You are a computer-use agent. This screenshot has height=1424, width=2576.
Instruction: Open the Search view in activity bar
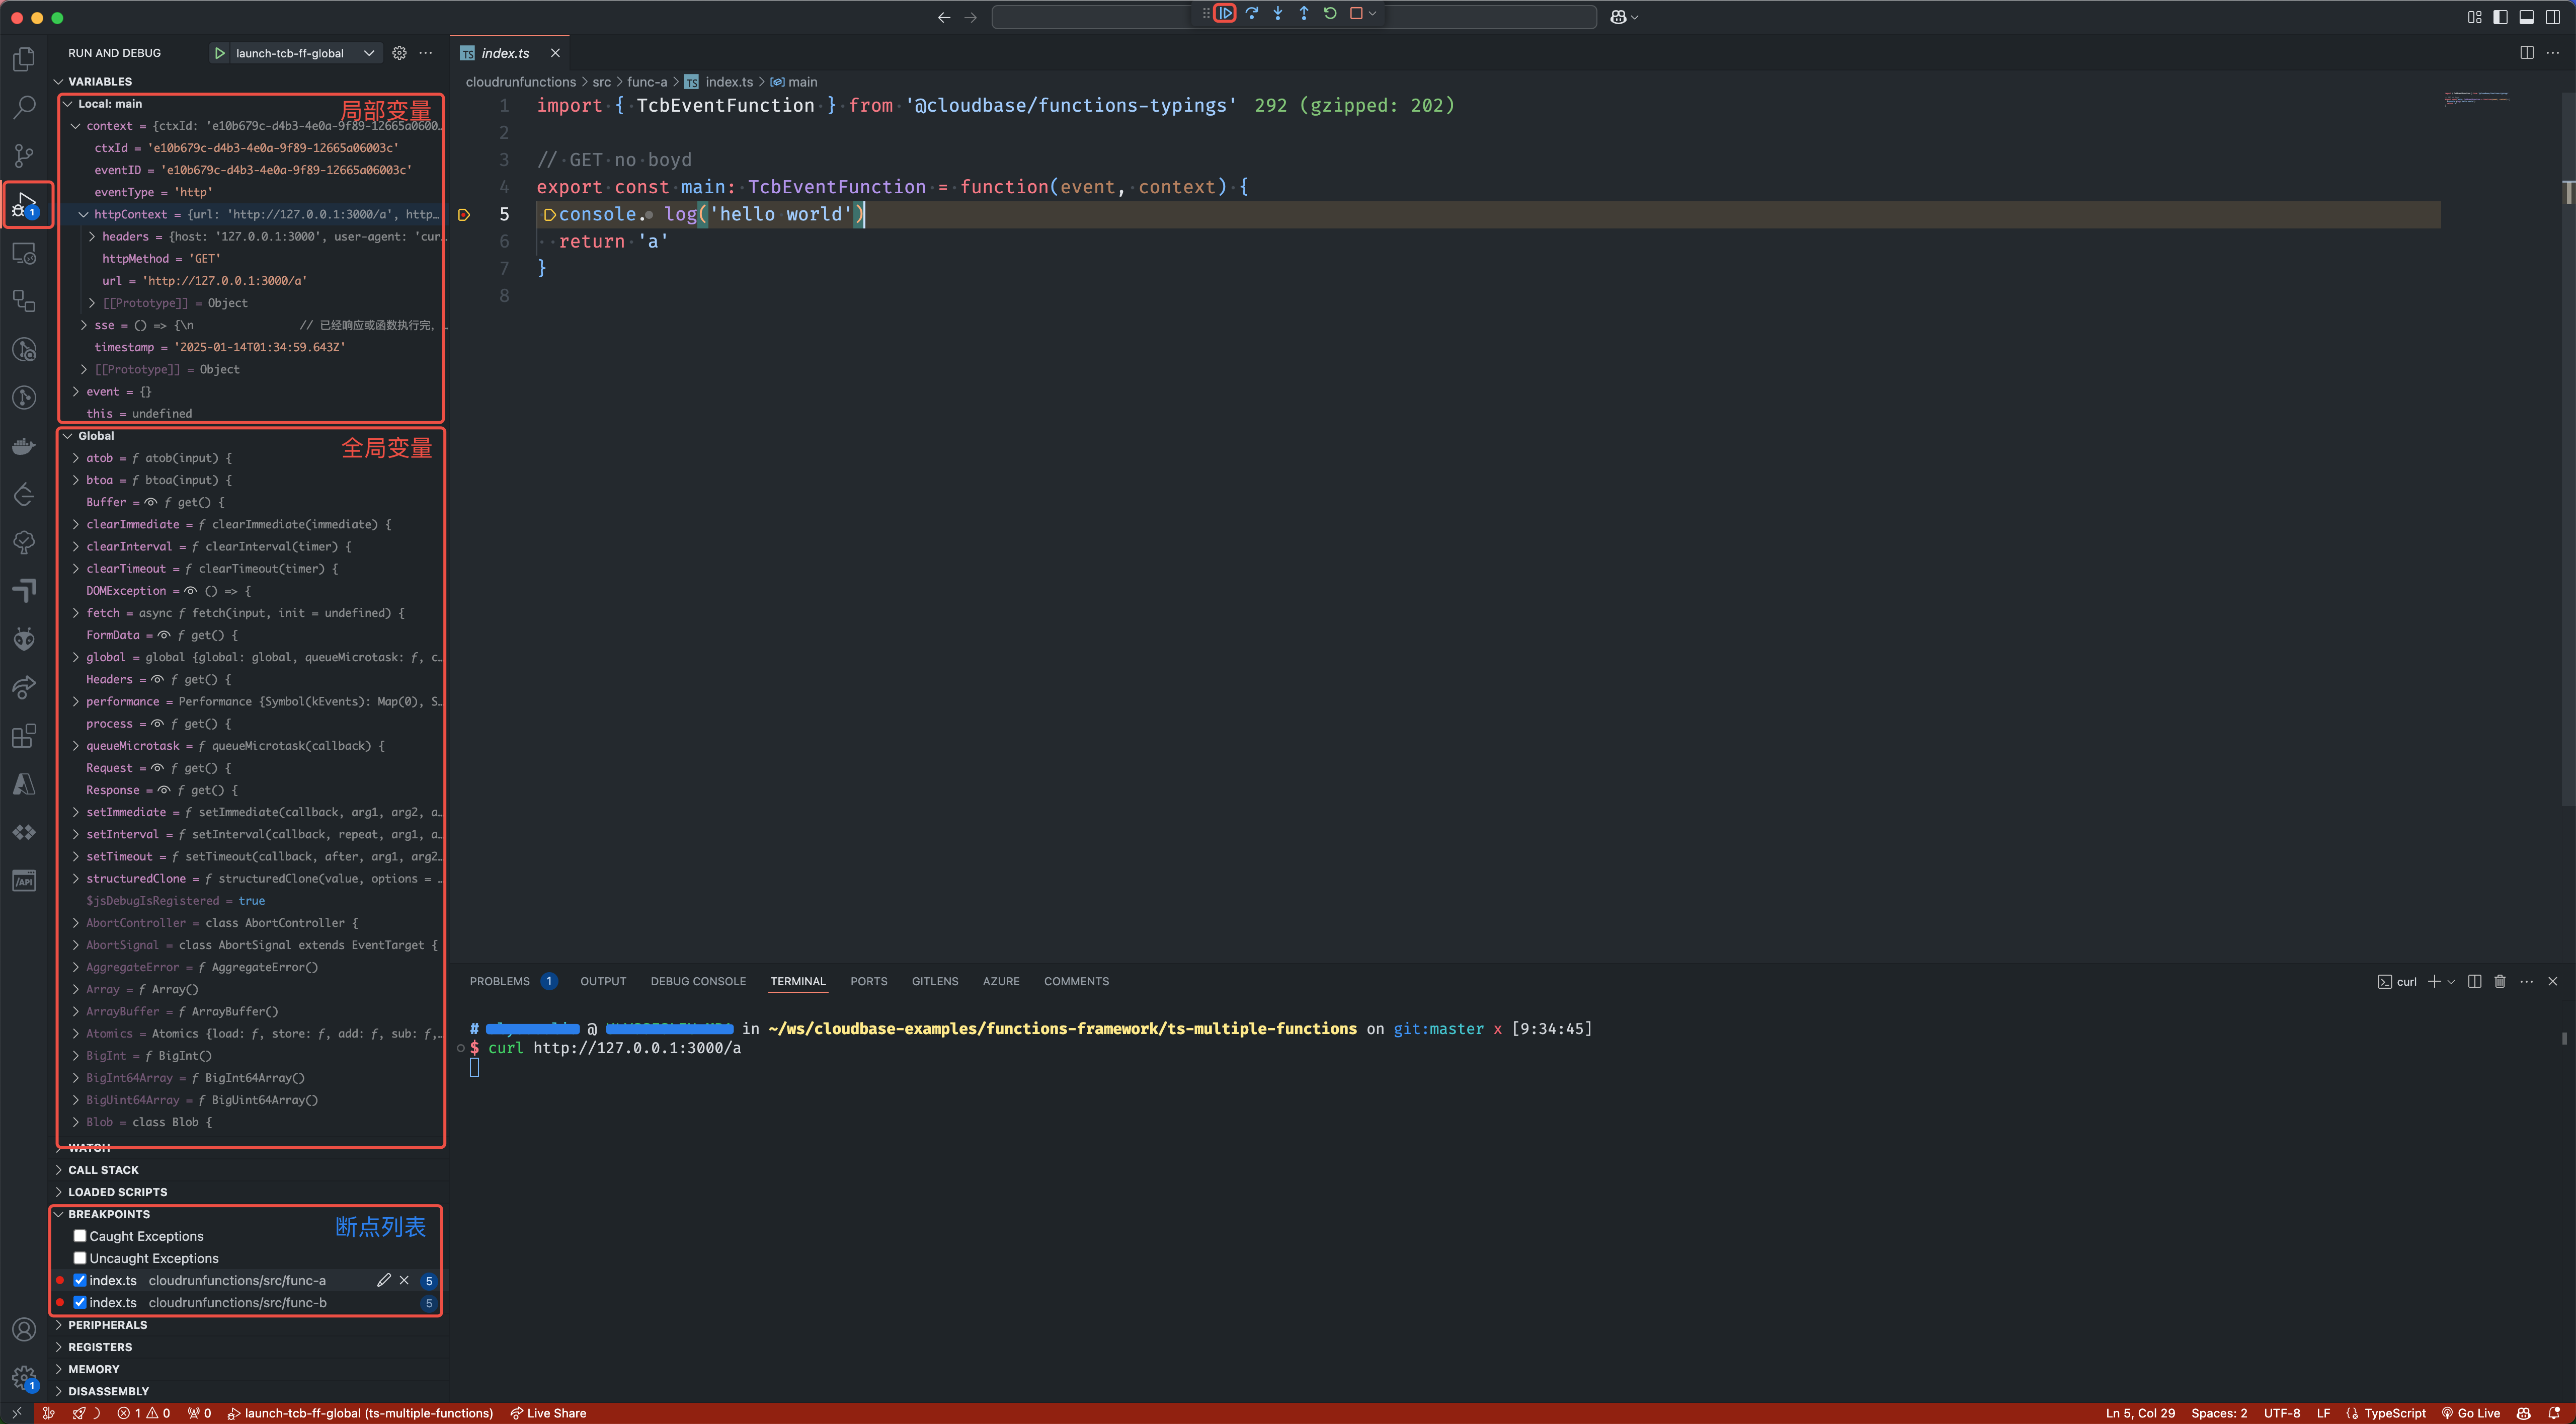24,107
